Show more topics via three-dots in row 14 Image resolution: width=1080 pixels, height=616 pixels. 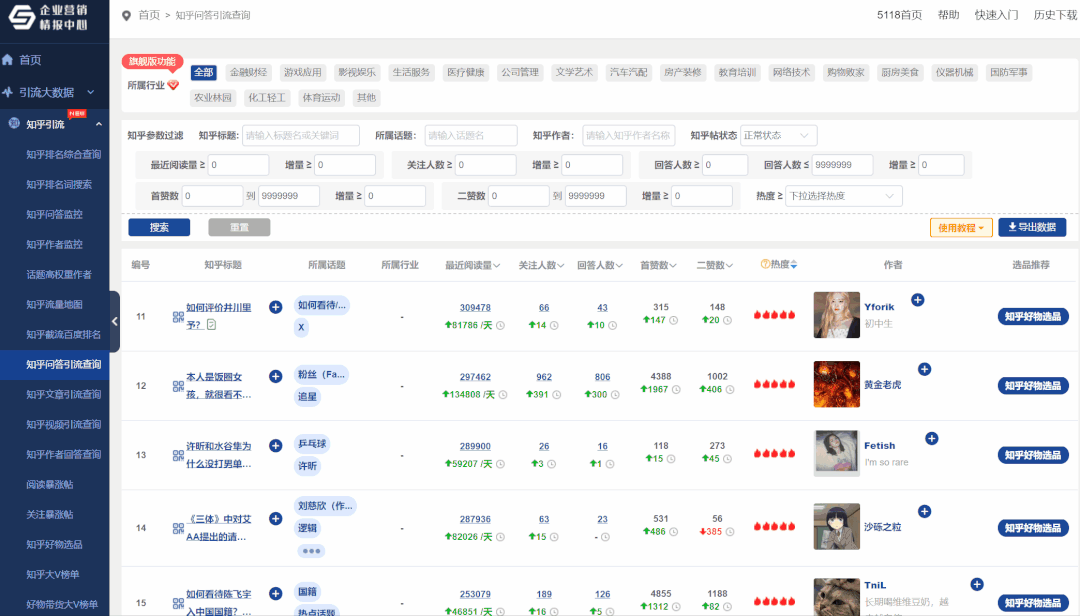[x=311, y=551]
